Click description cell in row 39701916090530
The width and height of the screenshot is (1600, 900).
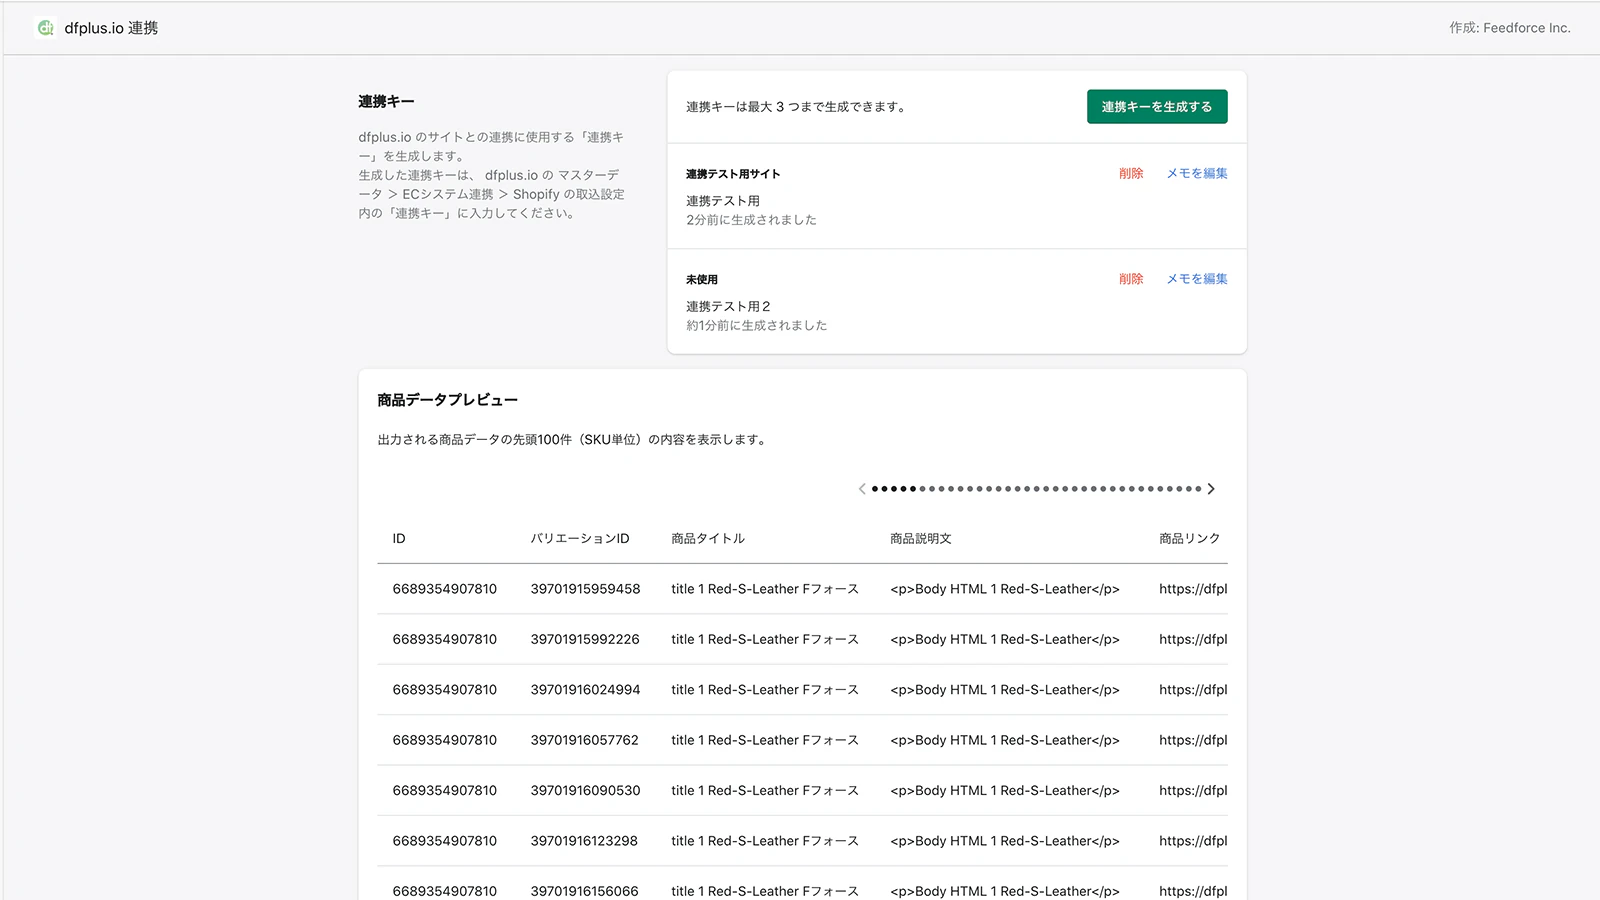[x=1005, y=790]
